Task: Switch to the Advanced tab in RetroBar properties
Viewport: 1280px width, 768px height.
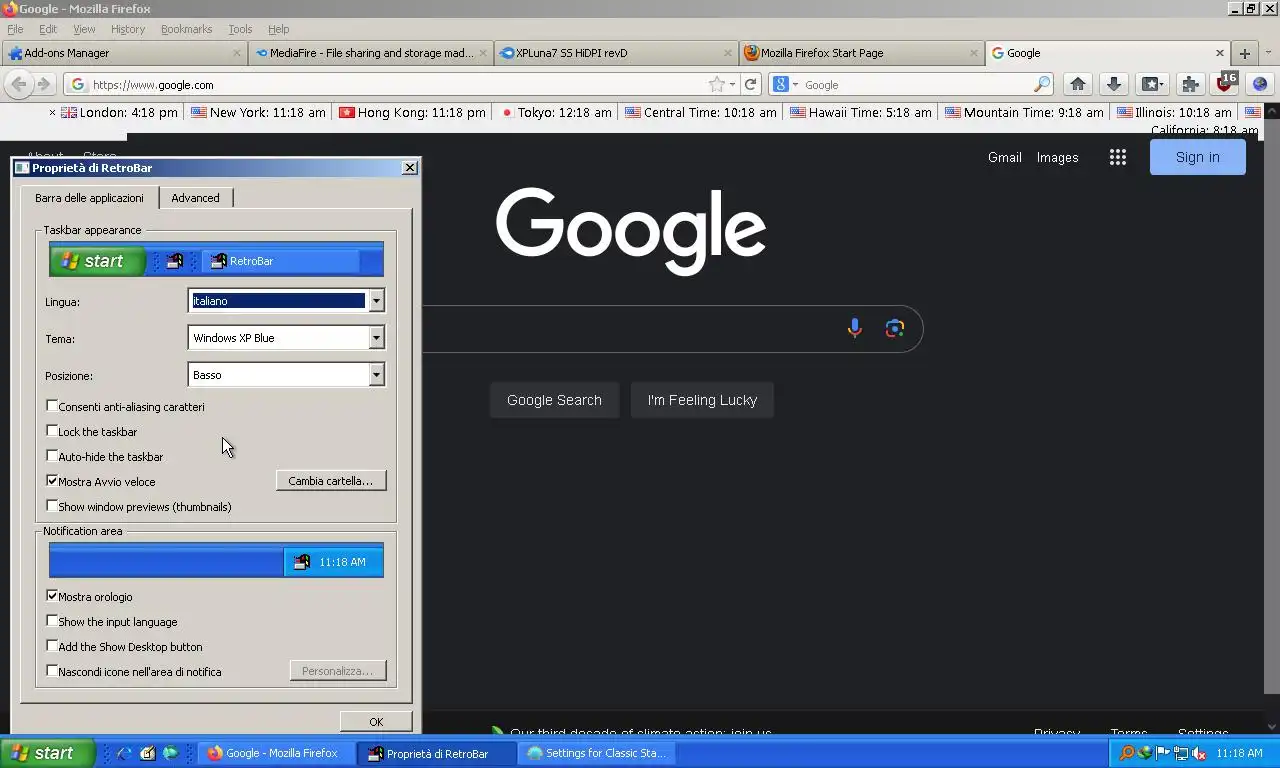Action: pyautogui.click(x=195, y=198)
